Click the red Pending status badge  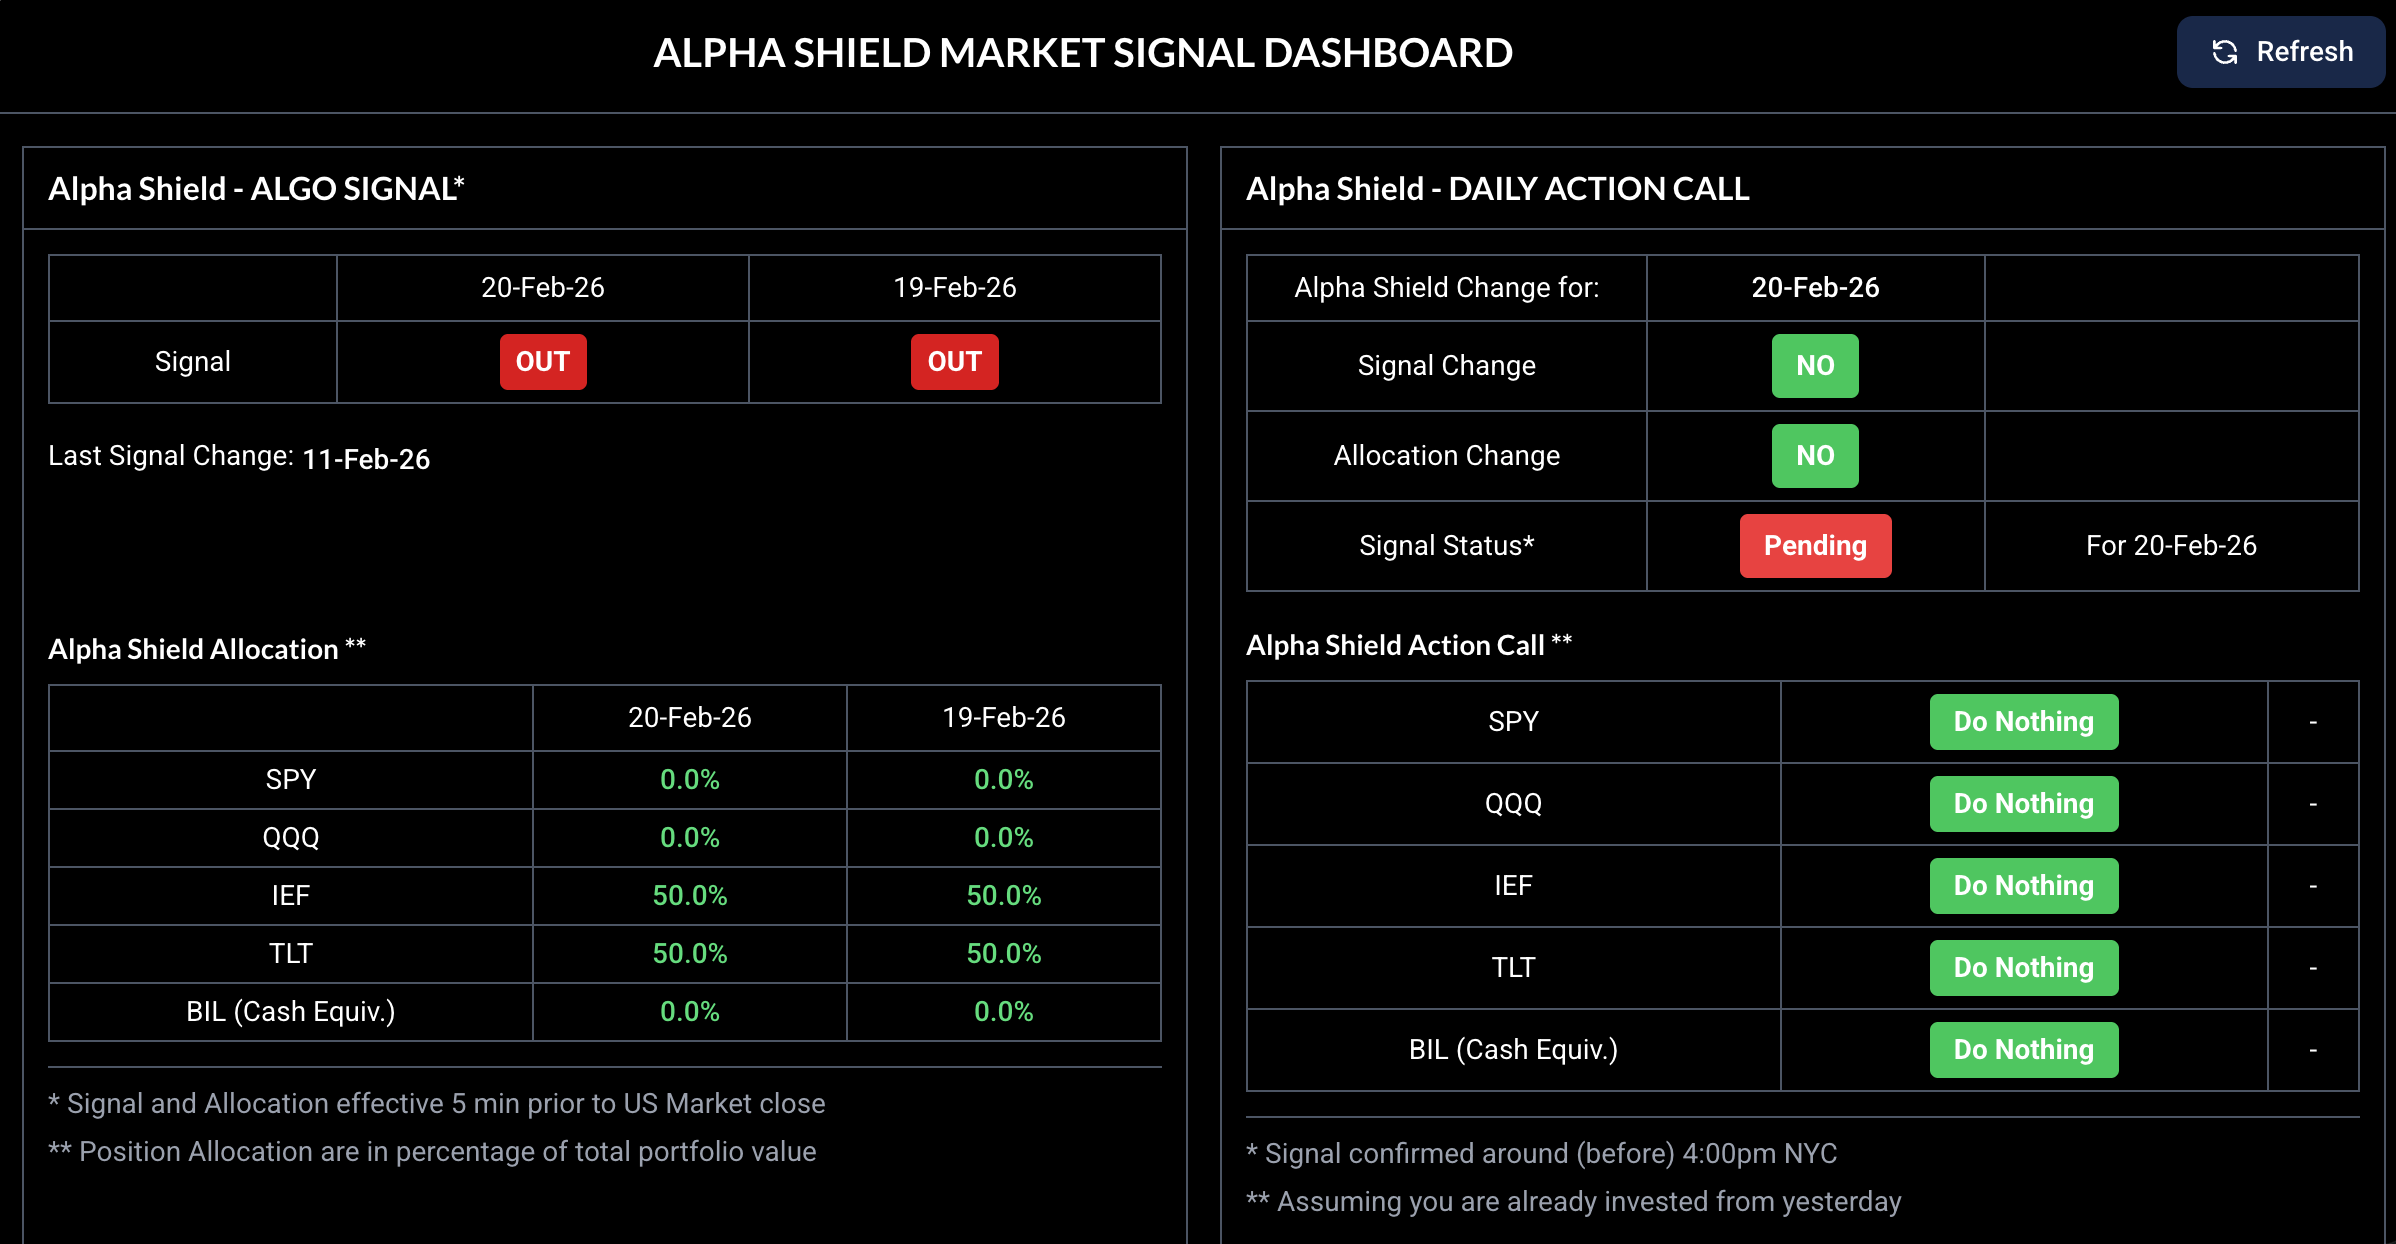point(1815,546)
